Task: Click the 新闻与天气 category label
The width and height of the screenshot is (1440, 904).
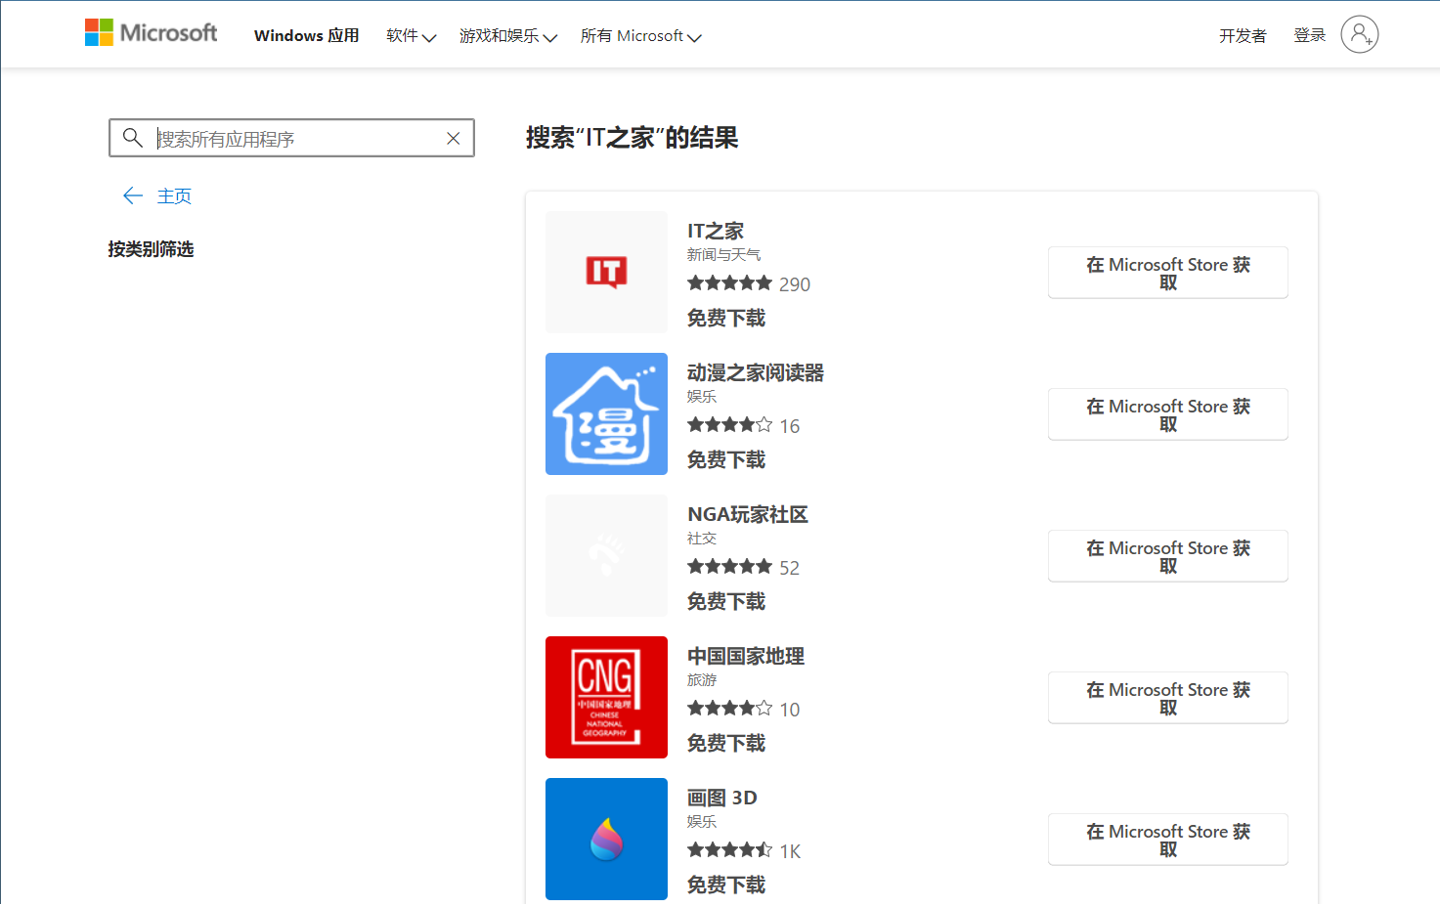Action: [x=724, y=255]
